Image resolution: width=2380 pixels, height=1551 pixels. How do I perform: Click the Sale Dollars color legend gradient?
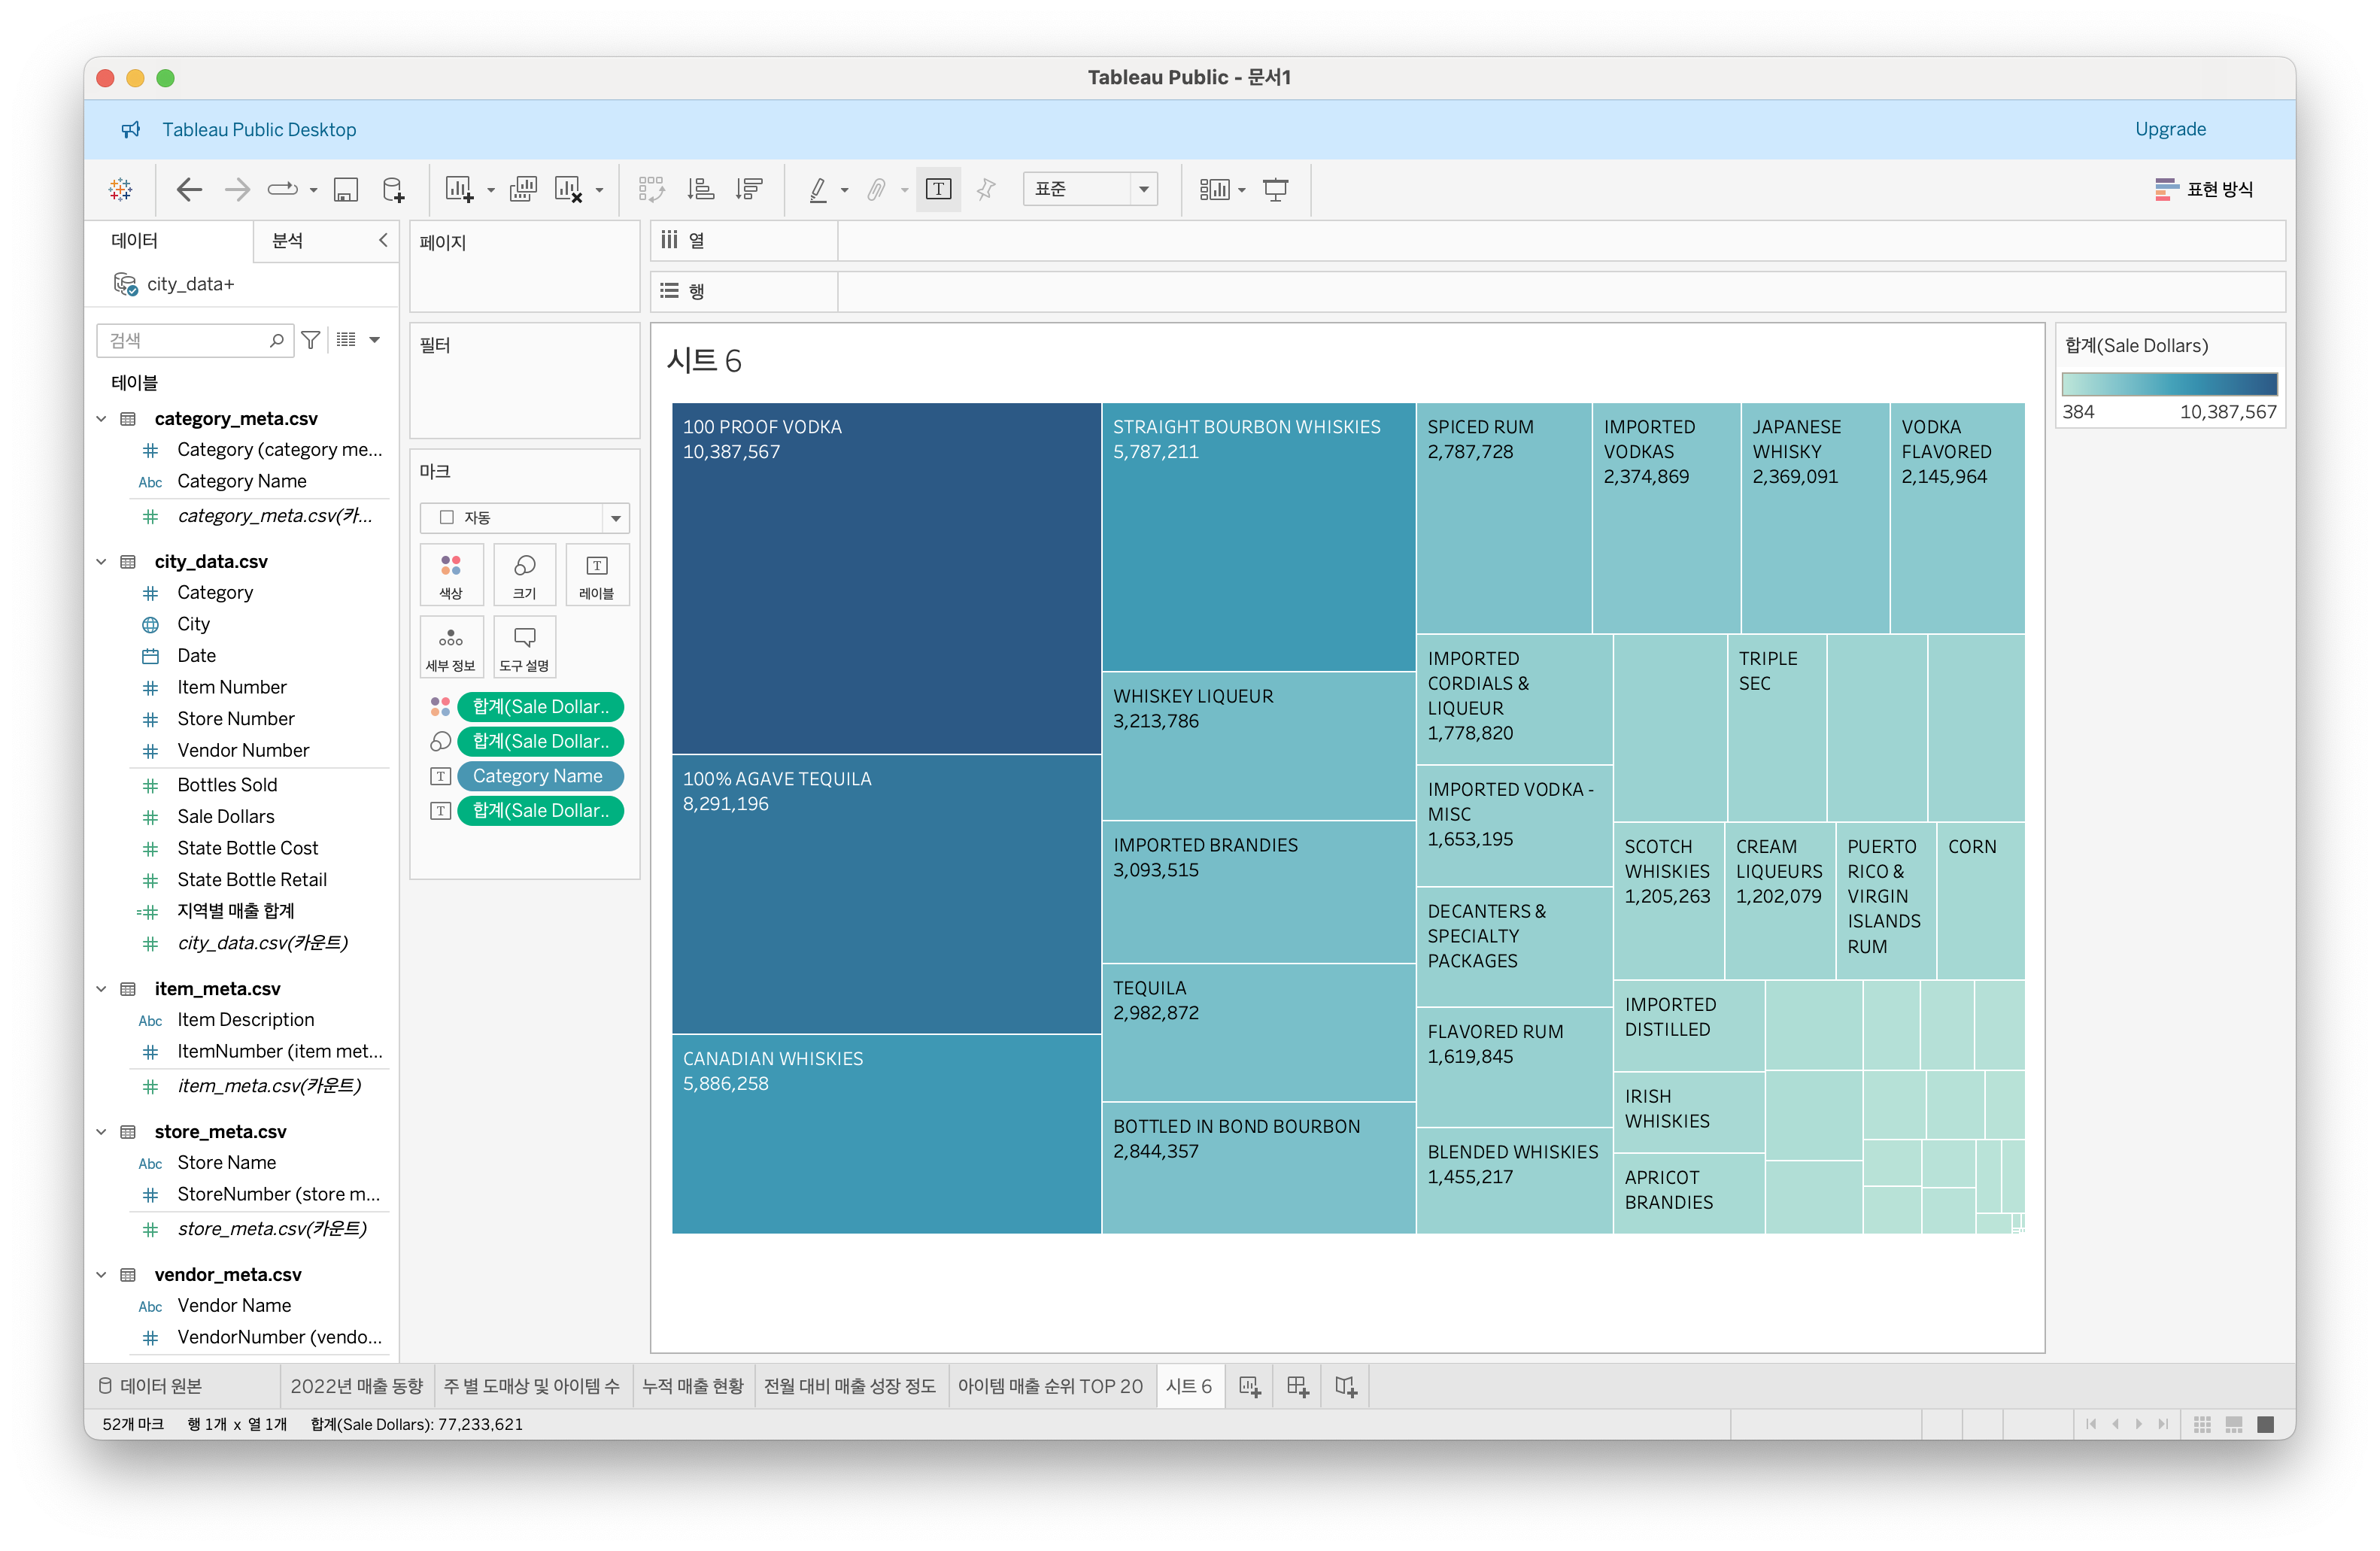coord(2169,384)
